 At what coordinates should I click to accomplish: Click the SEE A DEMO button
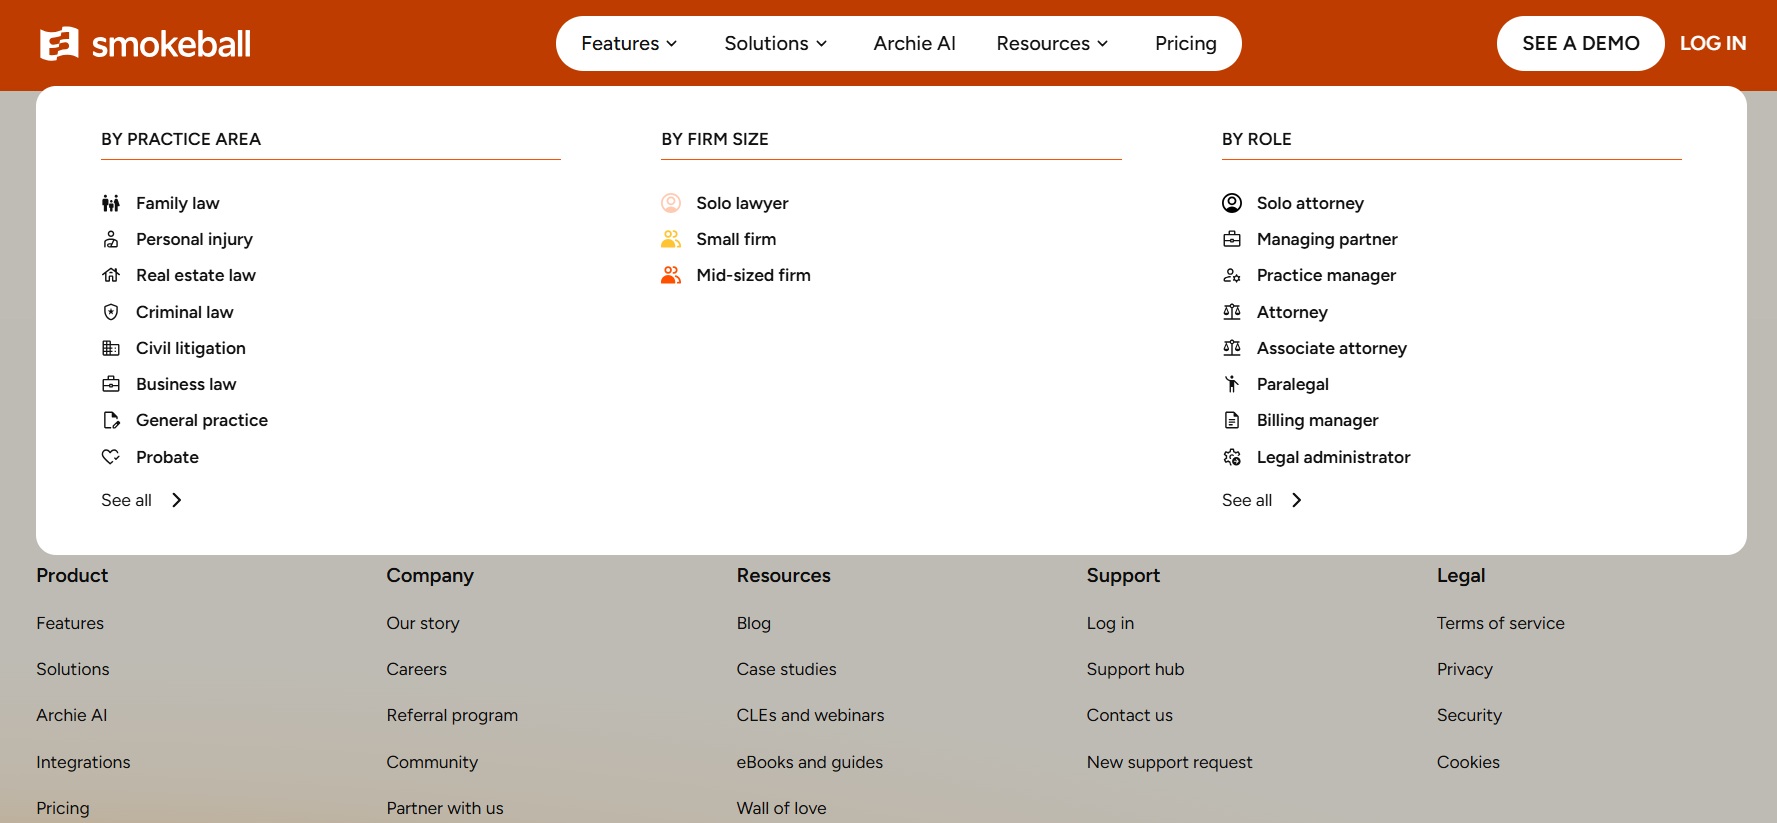pyautogui.click(x=1581, y=43)
